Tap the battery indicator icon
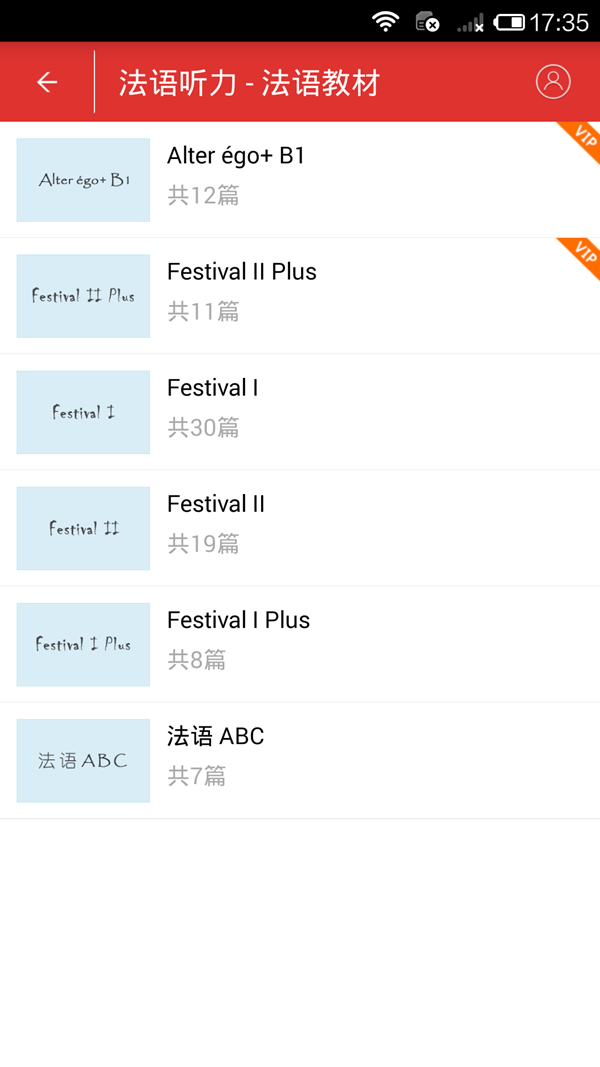This screenshot has height=1067, width=600. 509,22
